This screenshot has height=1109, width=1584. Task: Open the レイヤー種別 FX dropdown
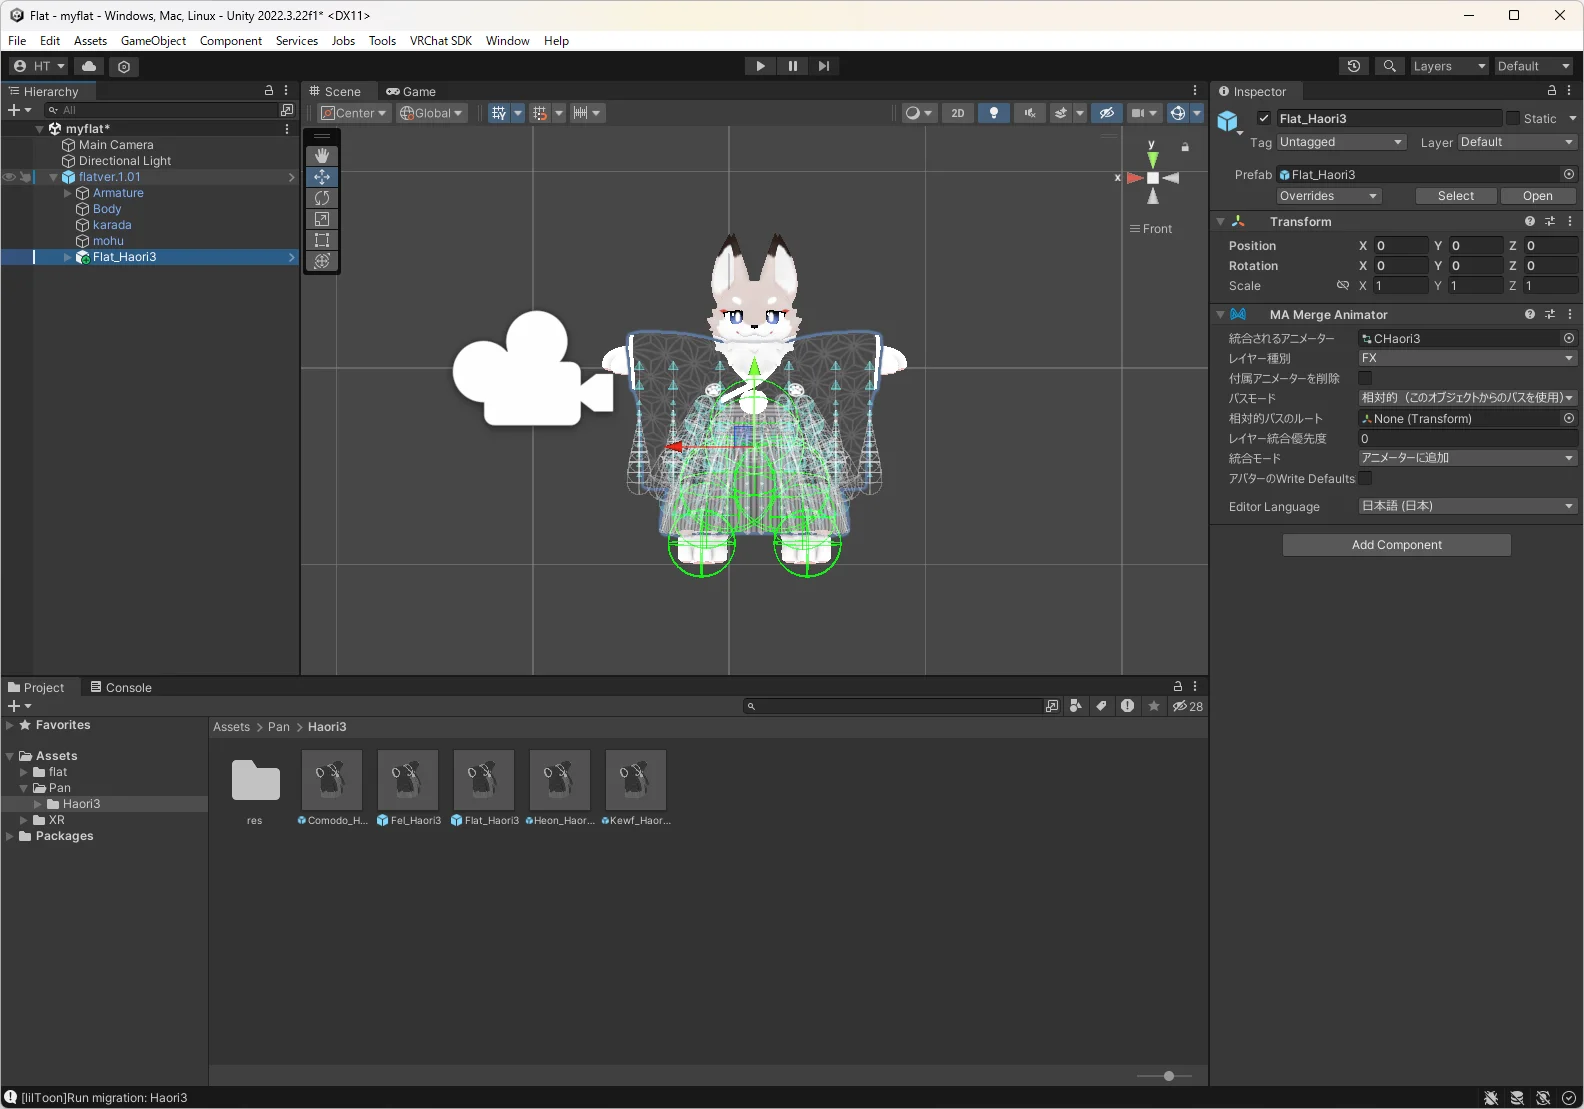1468,358
